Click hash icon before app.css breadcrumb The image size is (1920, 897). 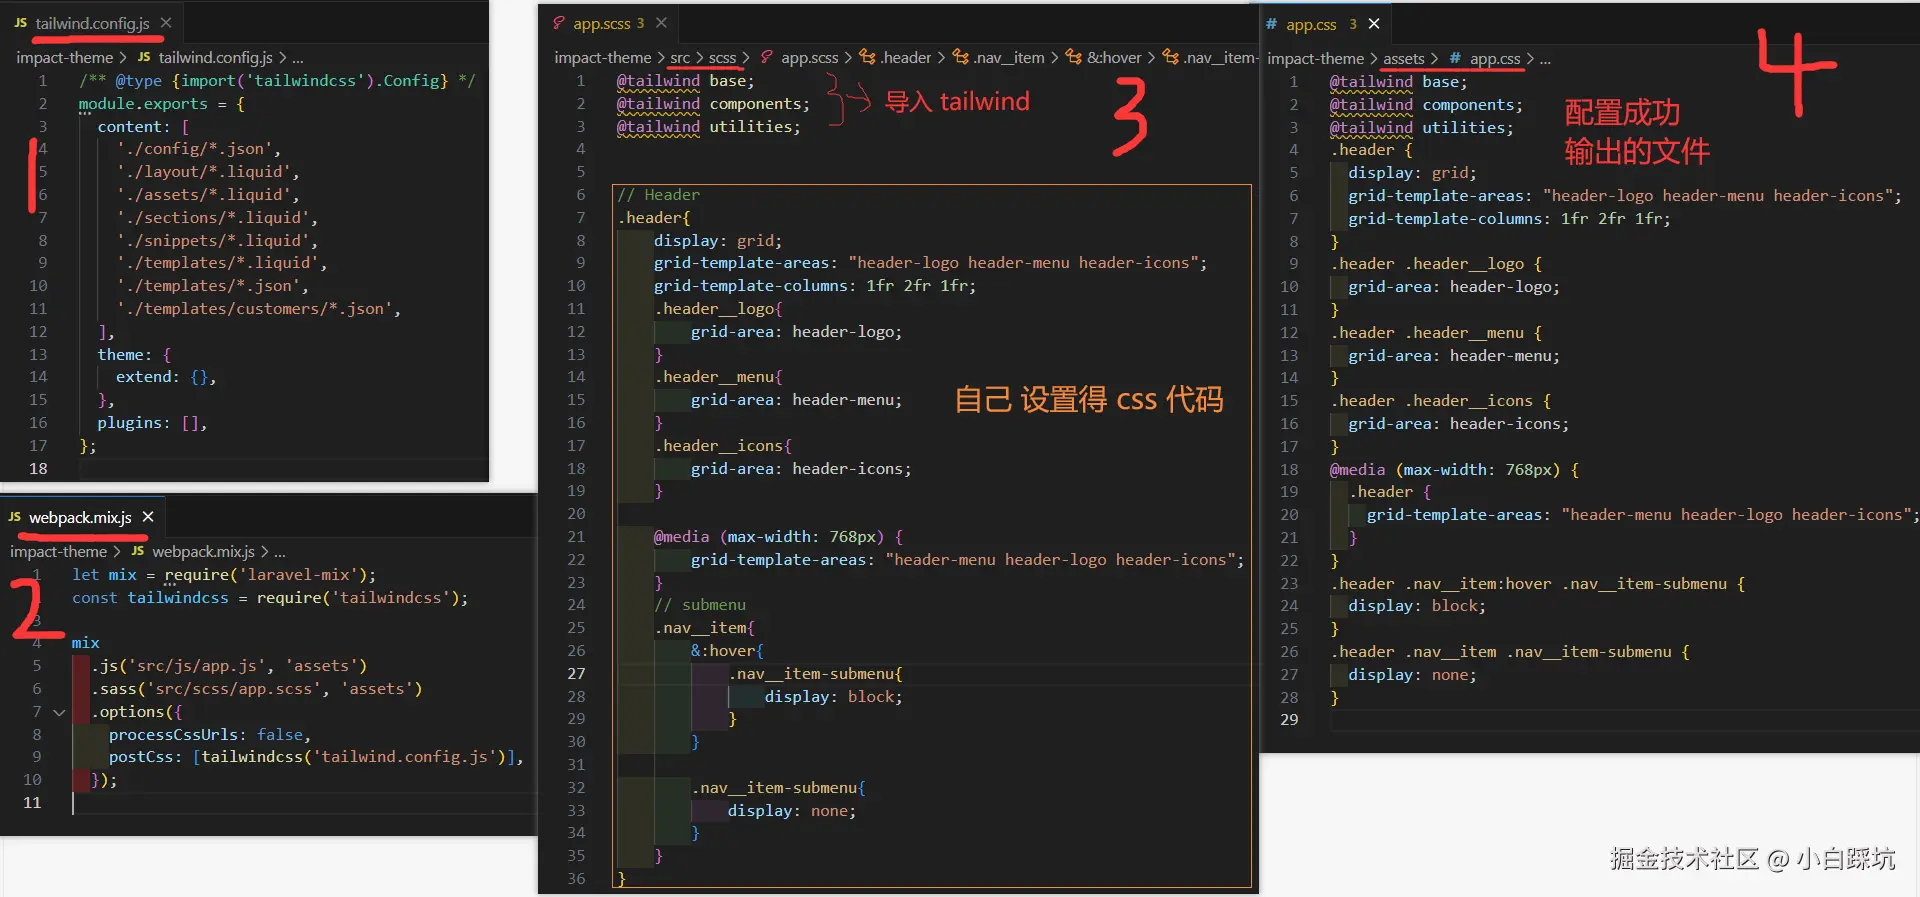point(1455,59)
